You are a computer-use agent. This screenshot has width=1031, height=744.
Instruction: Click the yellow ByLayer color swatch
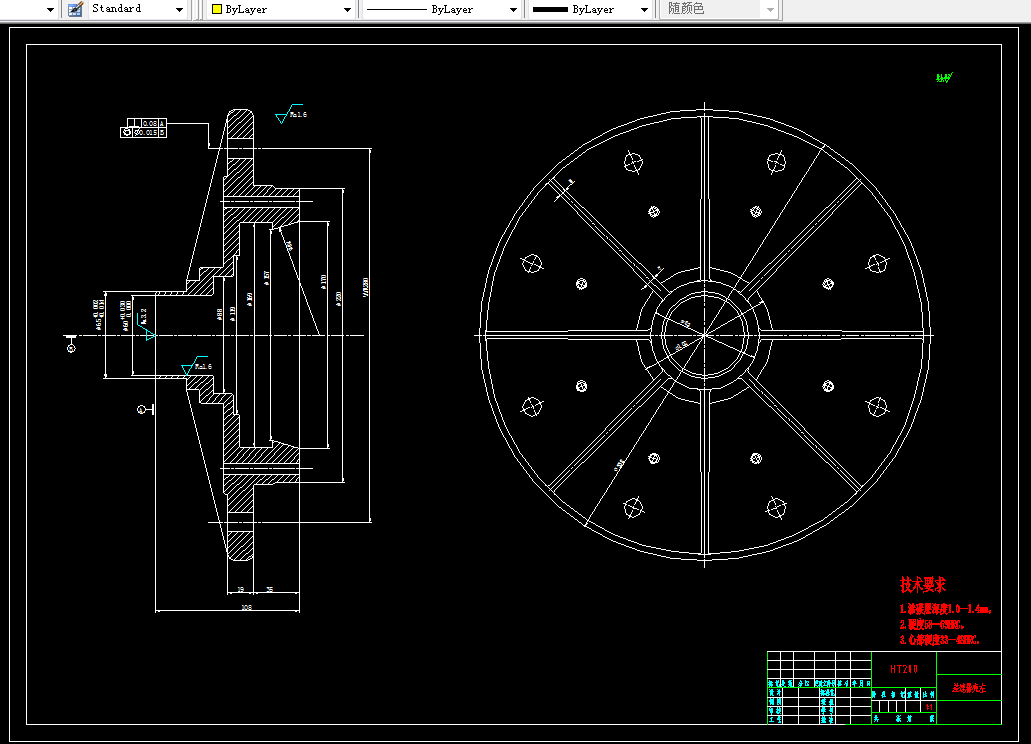coord(216,9)
